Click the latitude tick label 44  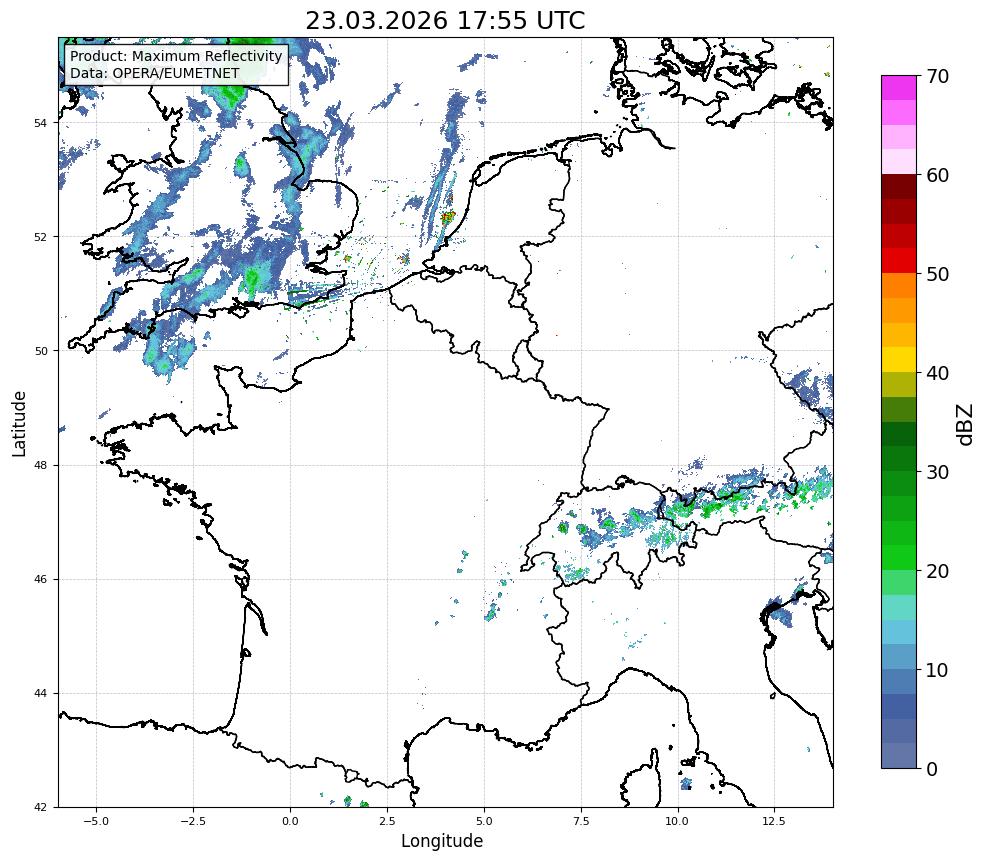click(40, 694)
